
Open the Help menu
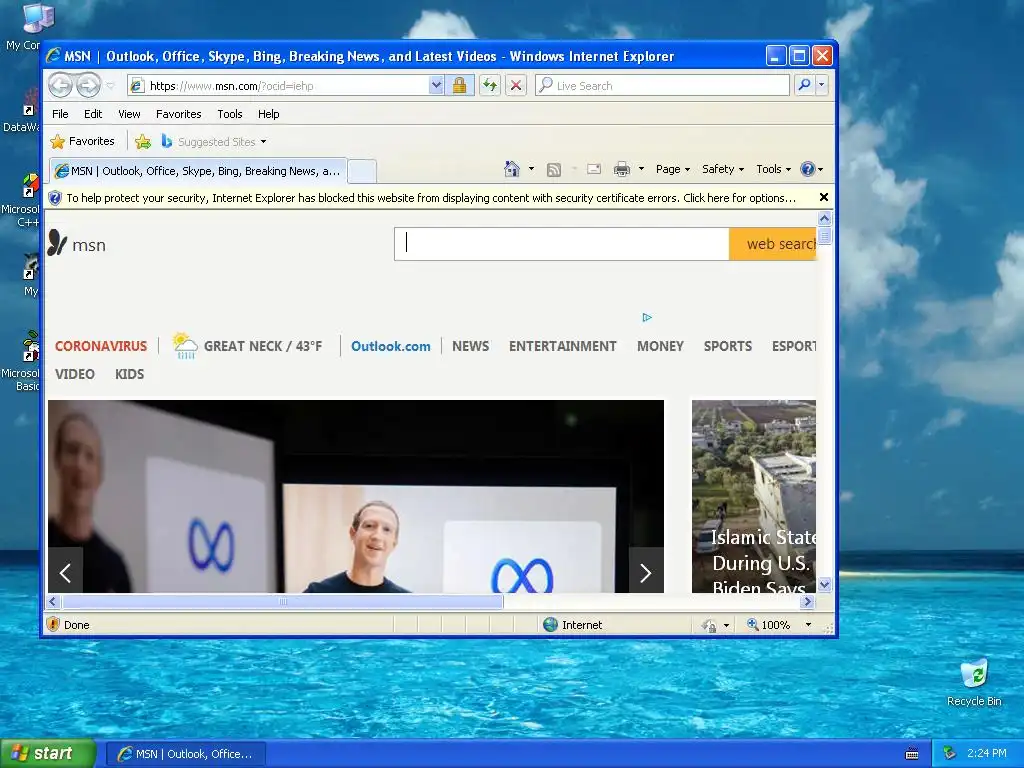pyautogui.click(x=268, y=114)
